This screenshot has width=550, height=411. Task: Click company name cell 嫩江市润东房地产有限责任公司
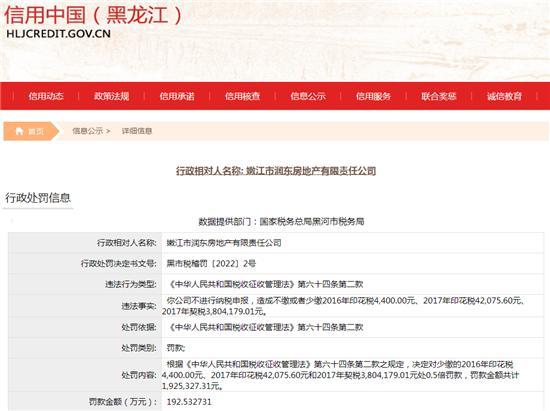coord(224,243)
